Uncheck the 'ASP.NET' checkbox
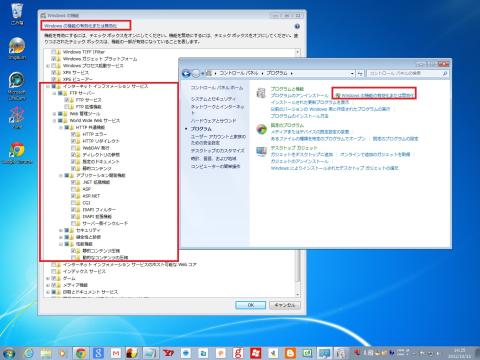The height and width of the screenshot is (360, 480). (x=73, y=196)
